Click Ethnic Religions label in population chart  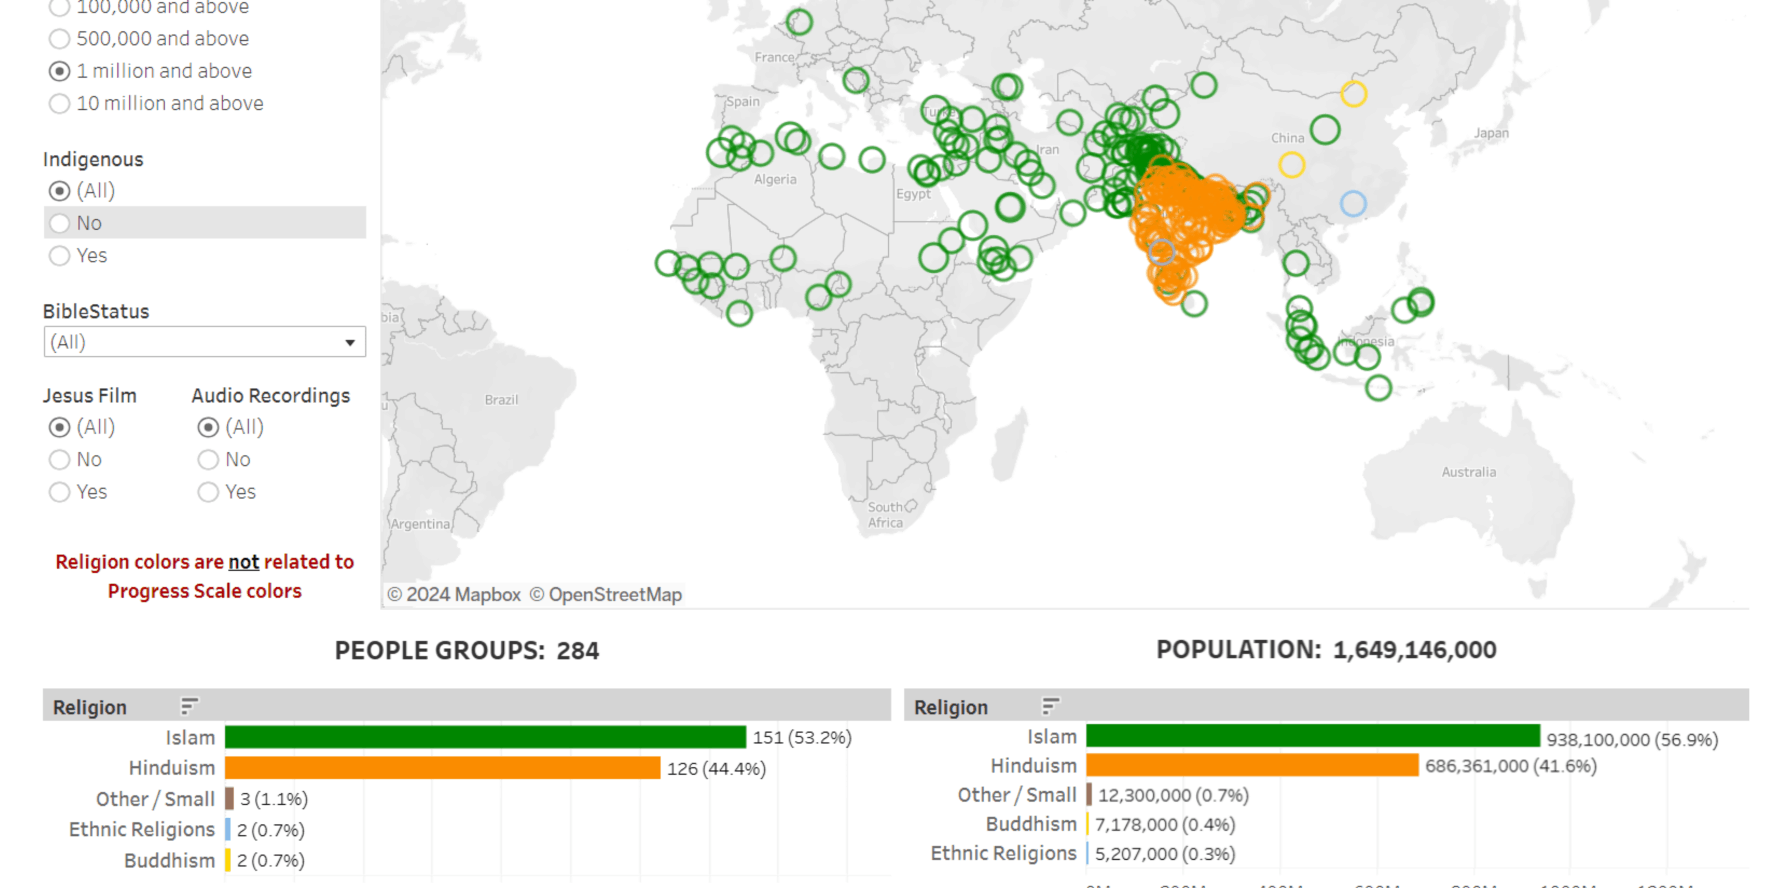(1003, 853)
